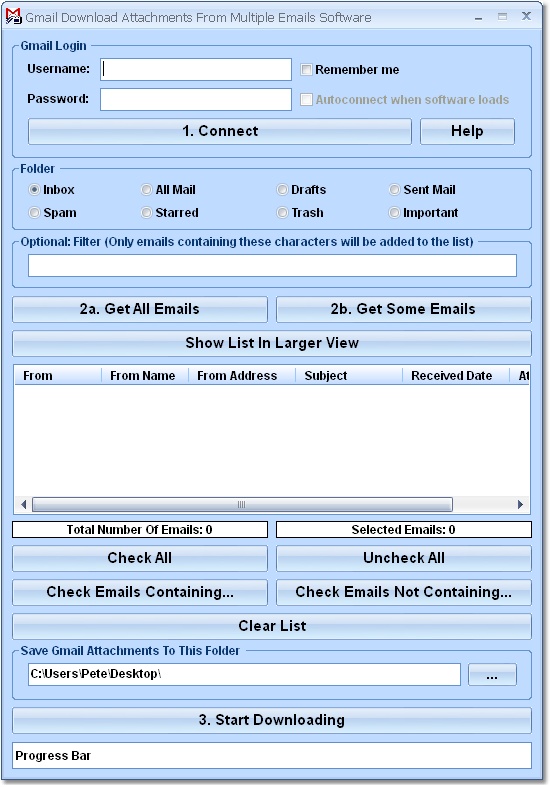The image size is (550, 787).
Task: Focus the Password input field
Action: [x=196, y=99]
